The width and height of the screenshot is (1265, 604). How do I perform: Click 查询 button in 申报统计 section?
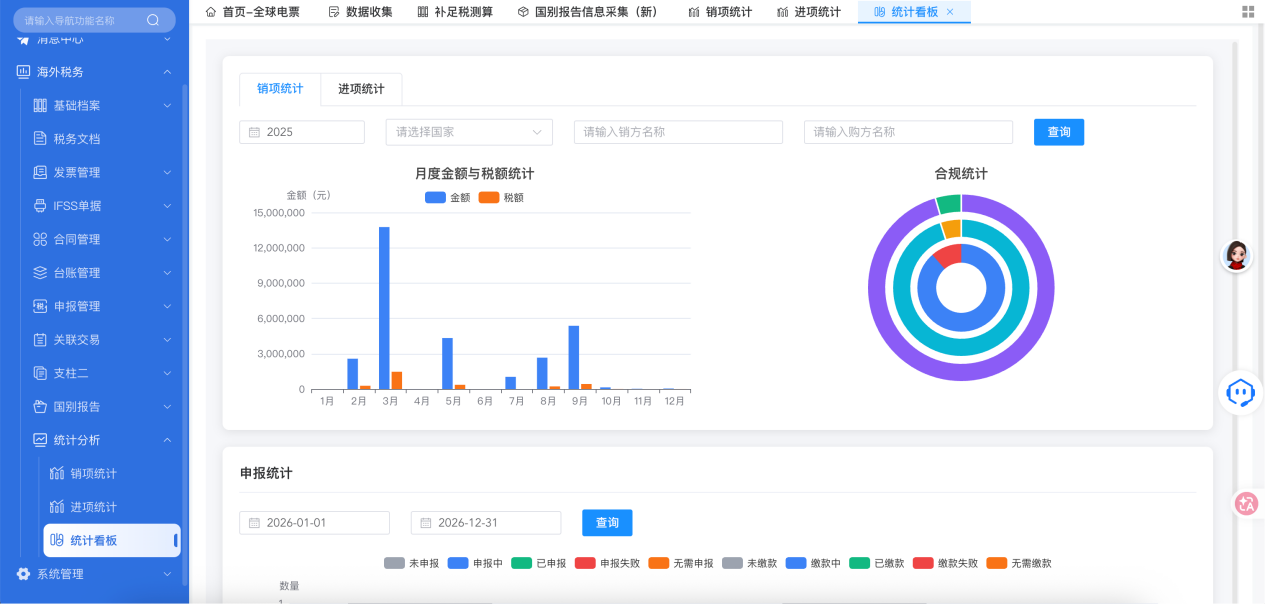coord(607,523)
